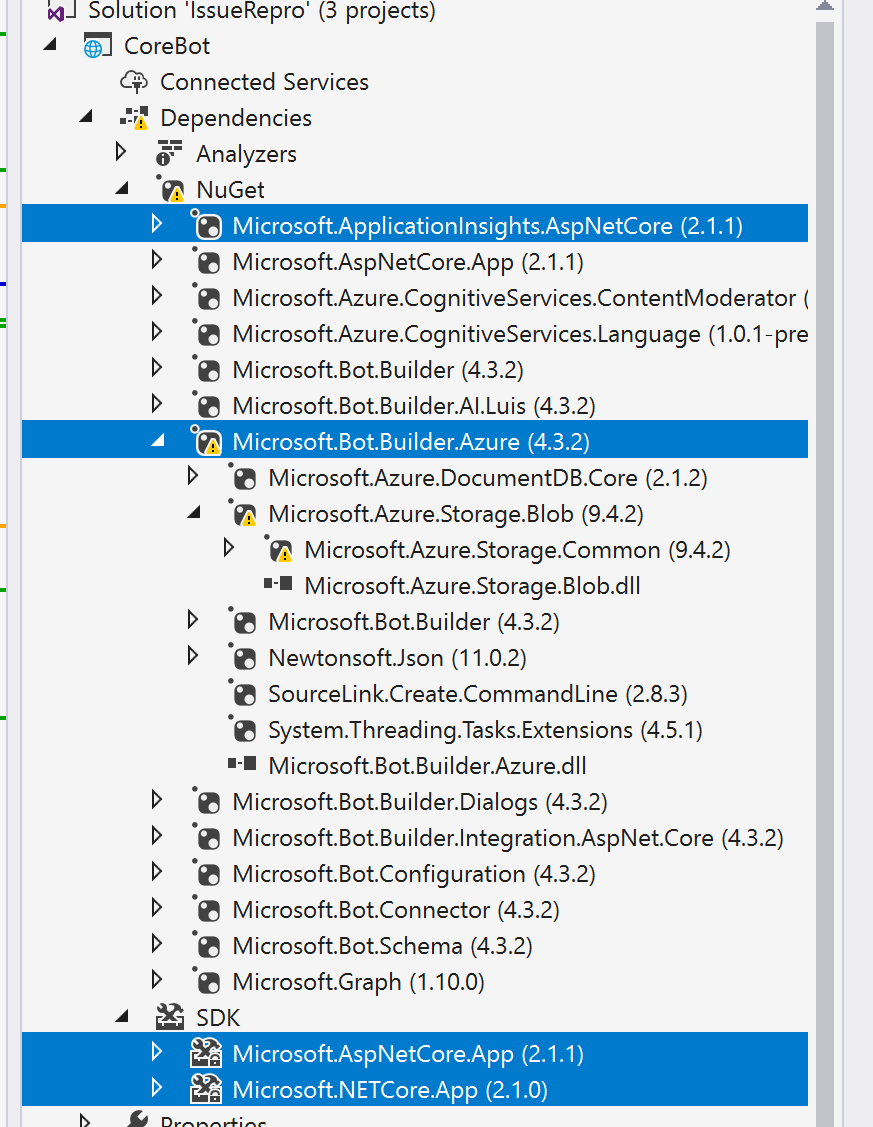The height and width of the screenshot is (1127, 873).
Task: Click the CognitiveServices.Language package icon
Action: (207, 333)
